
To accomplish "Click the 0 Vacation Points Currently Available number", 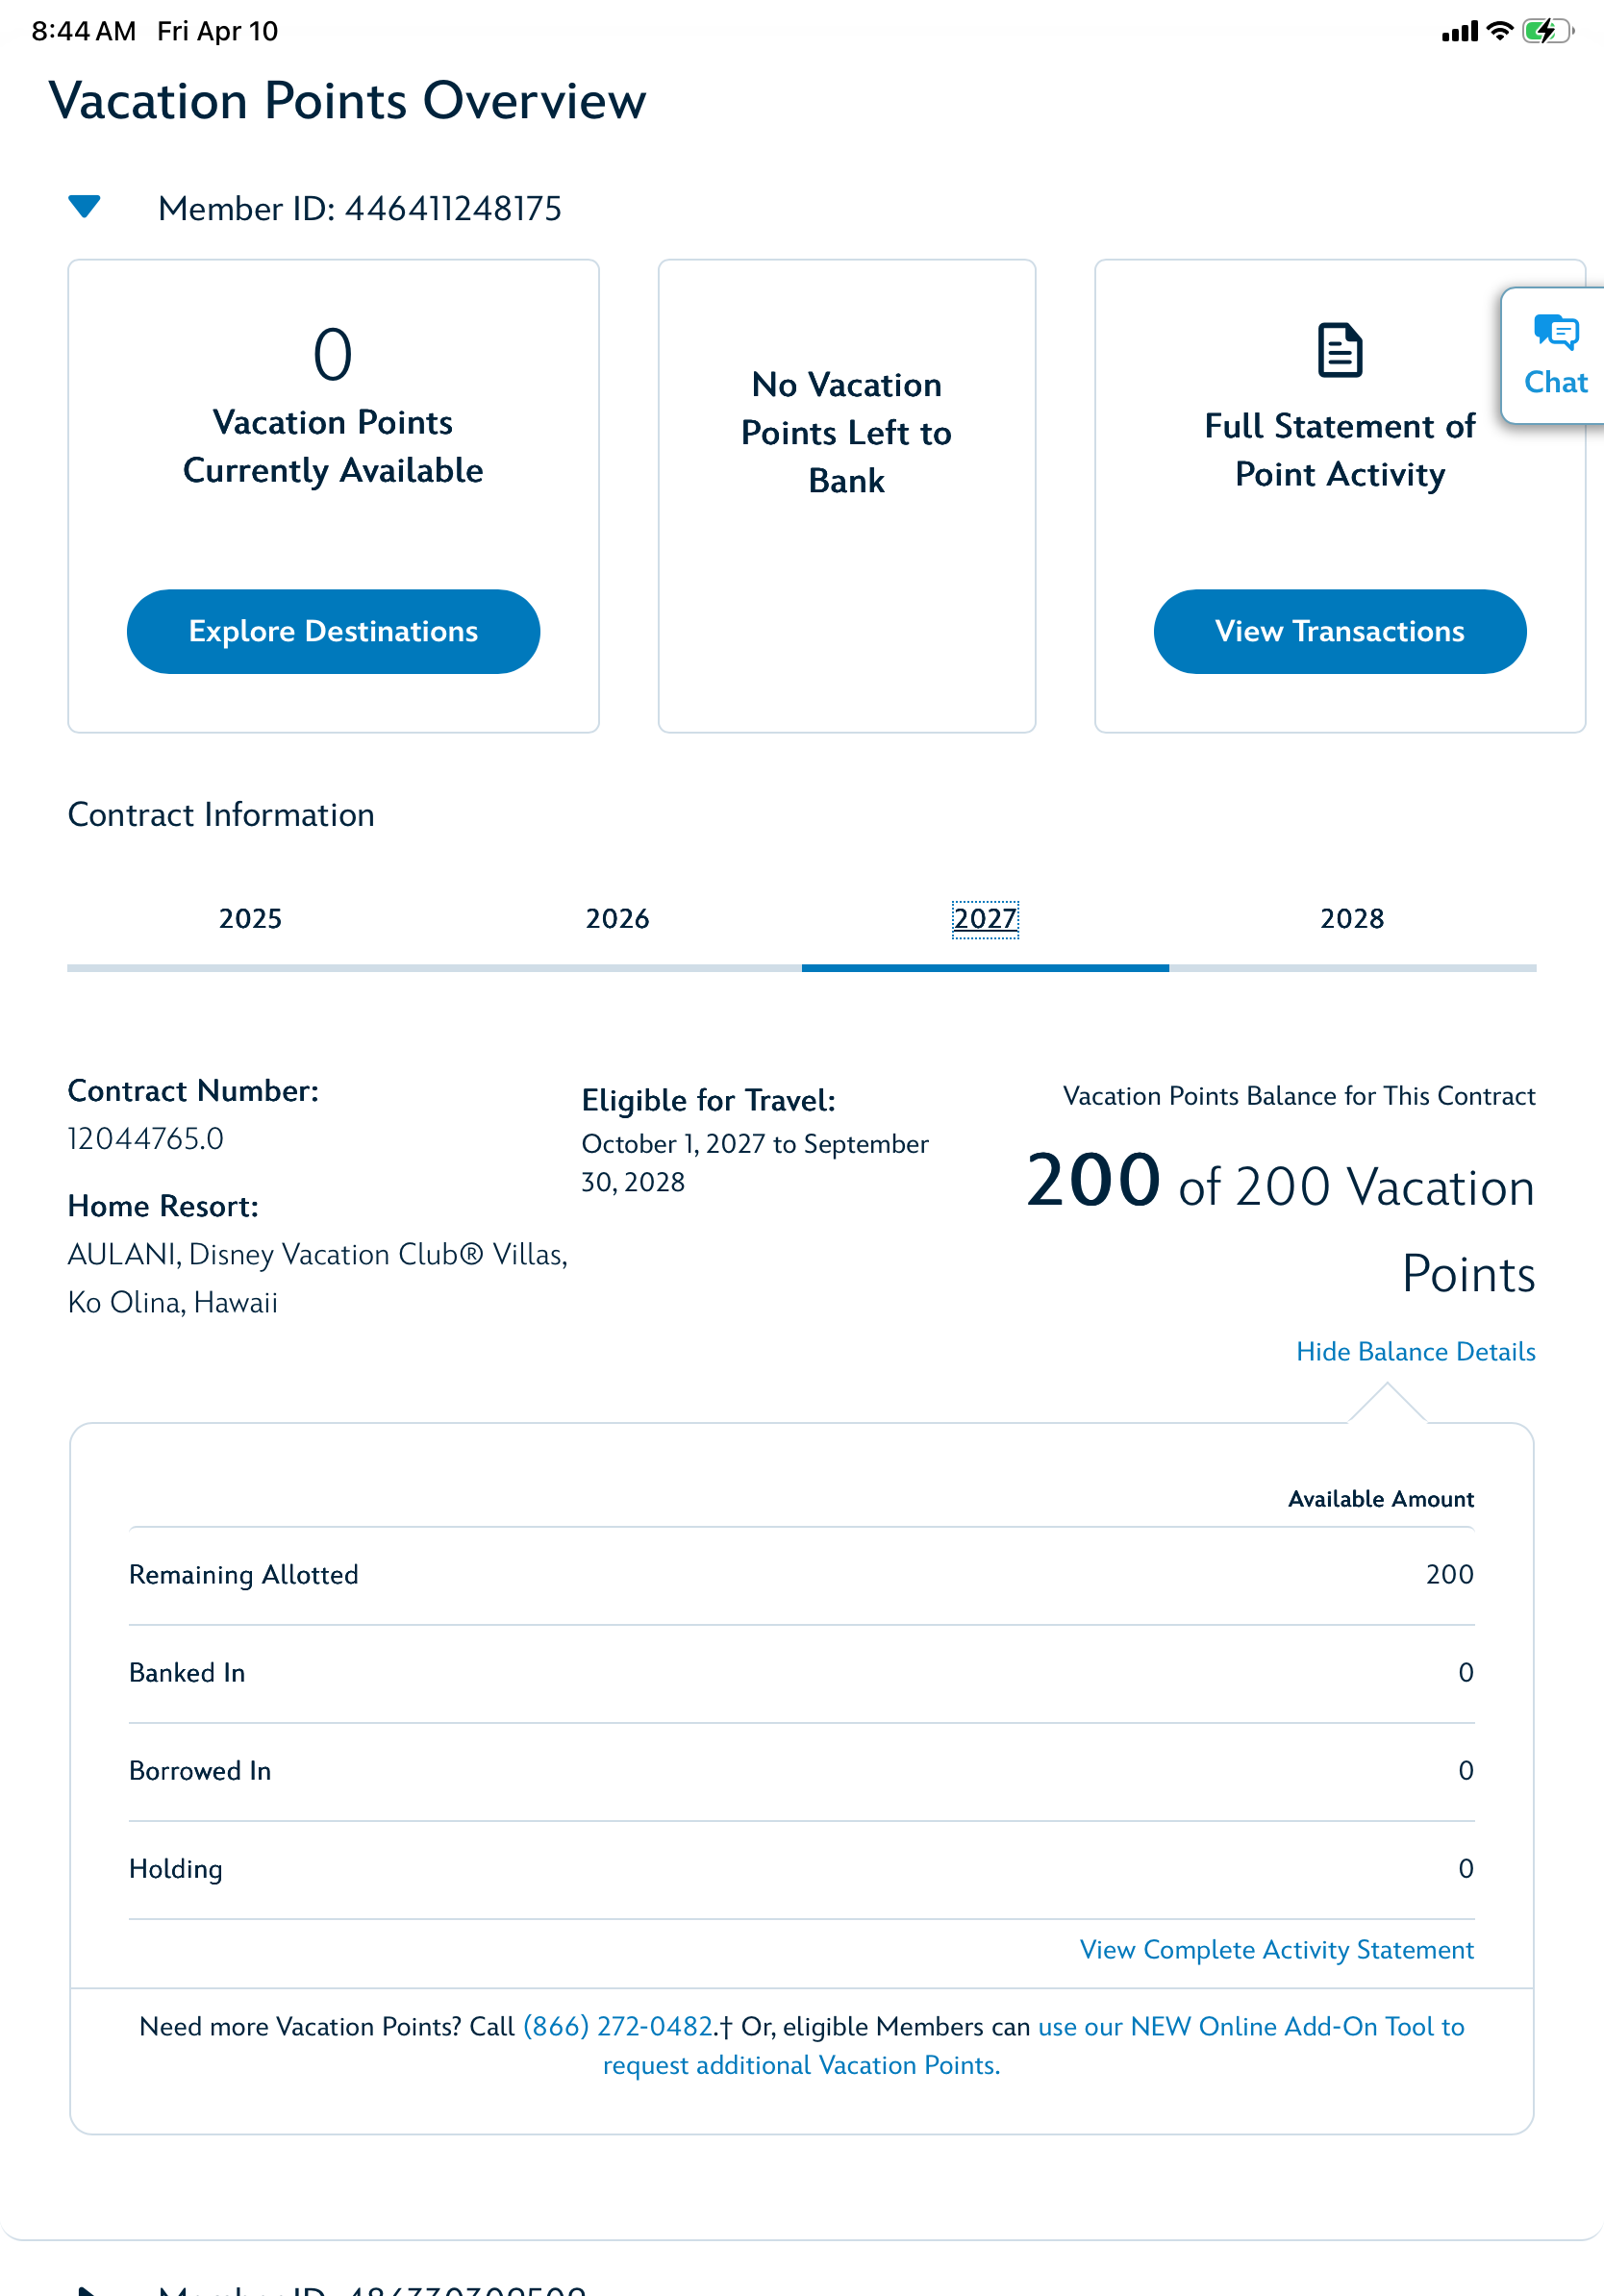I will pos(333,355).
